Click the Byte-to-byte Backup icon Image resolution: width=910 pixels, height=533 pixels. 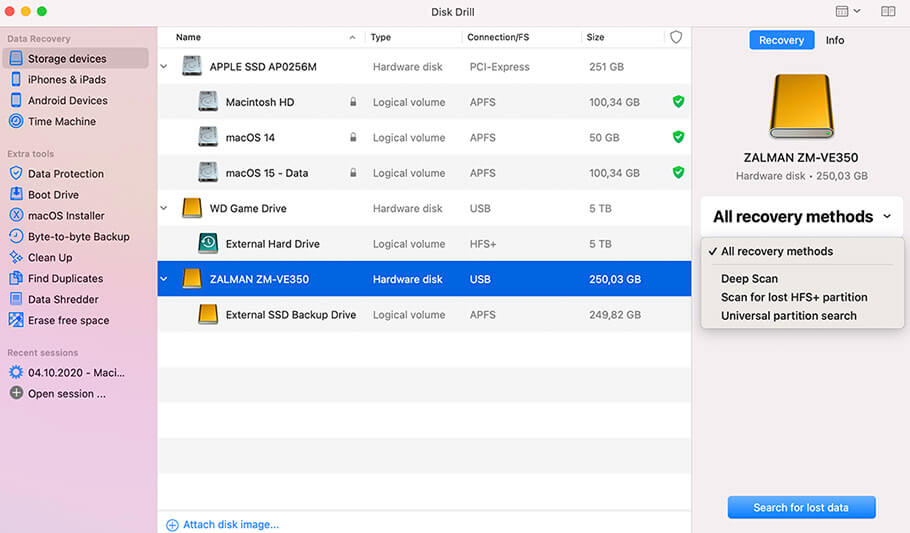pos(16,236)
